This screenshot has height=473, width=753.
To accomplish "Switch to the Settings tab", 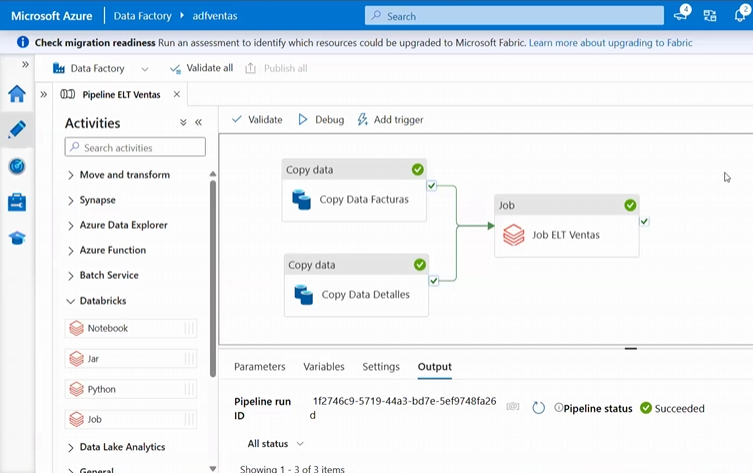I will tap(381, 367).
